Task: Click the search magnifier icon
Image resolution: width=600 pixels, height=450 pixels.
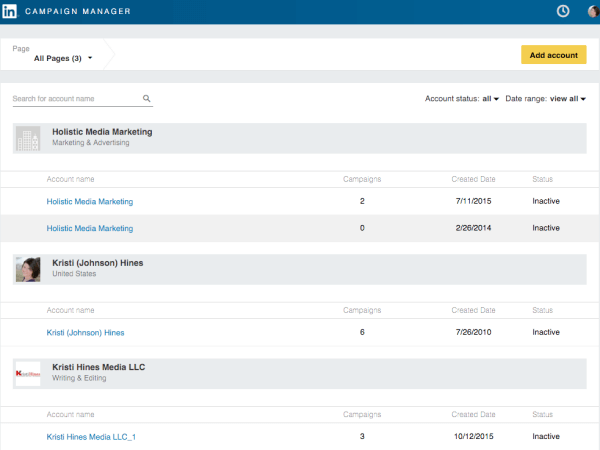Action: (147, 98)
